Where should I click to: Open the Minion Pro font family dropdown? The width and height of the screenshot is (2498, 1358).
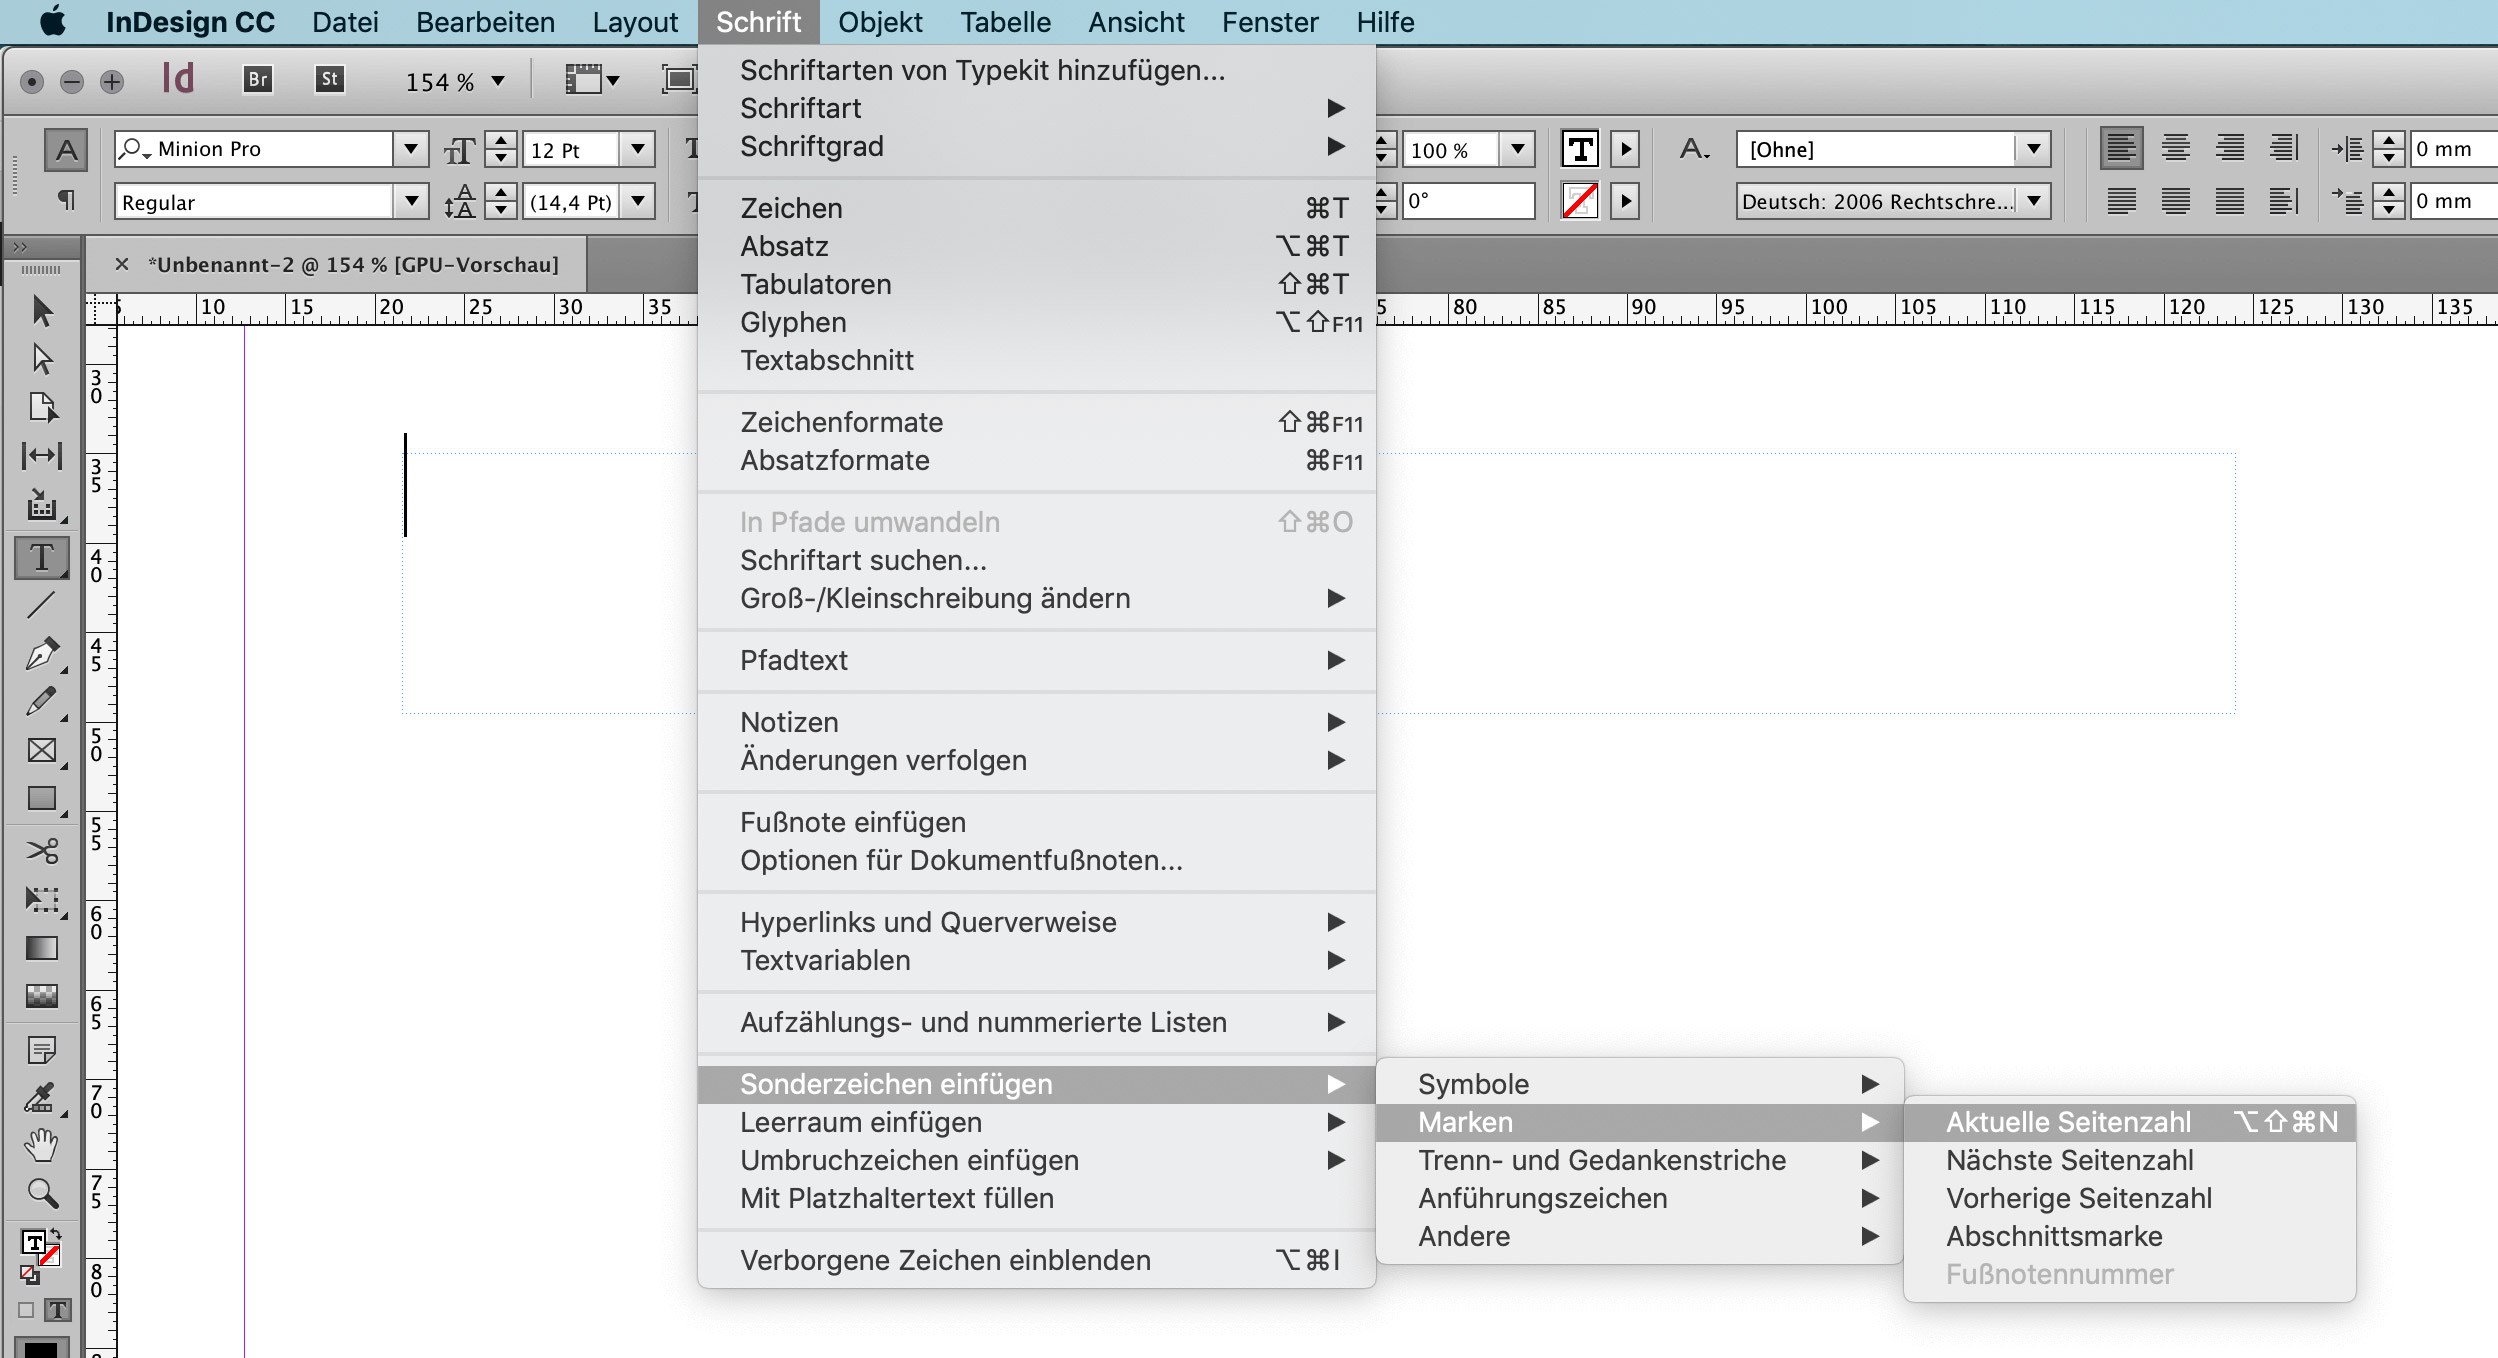410,150
